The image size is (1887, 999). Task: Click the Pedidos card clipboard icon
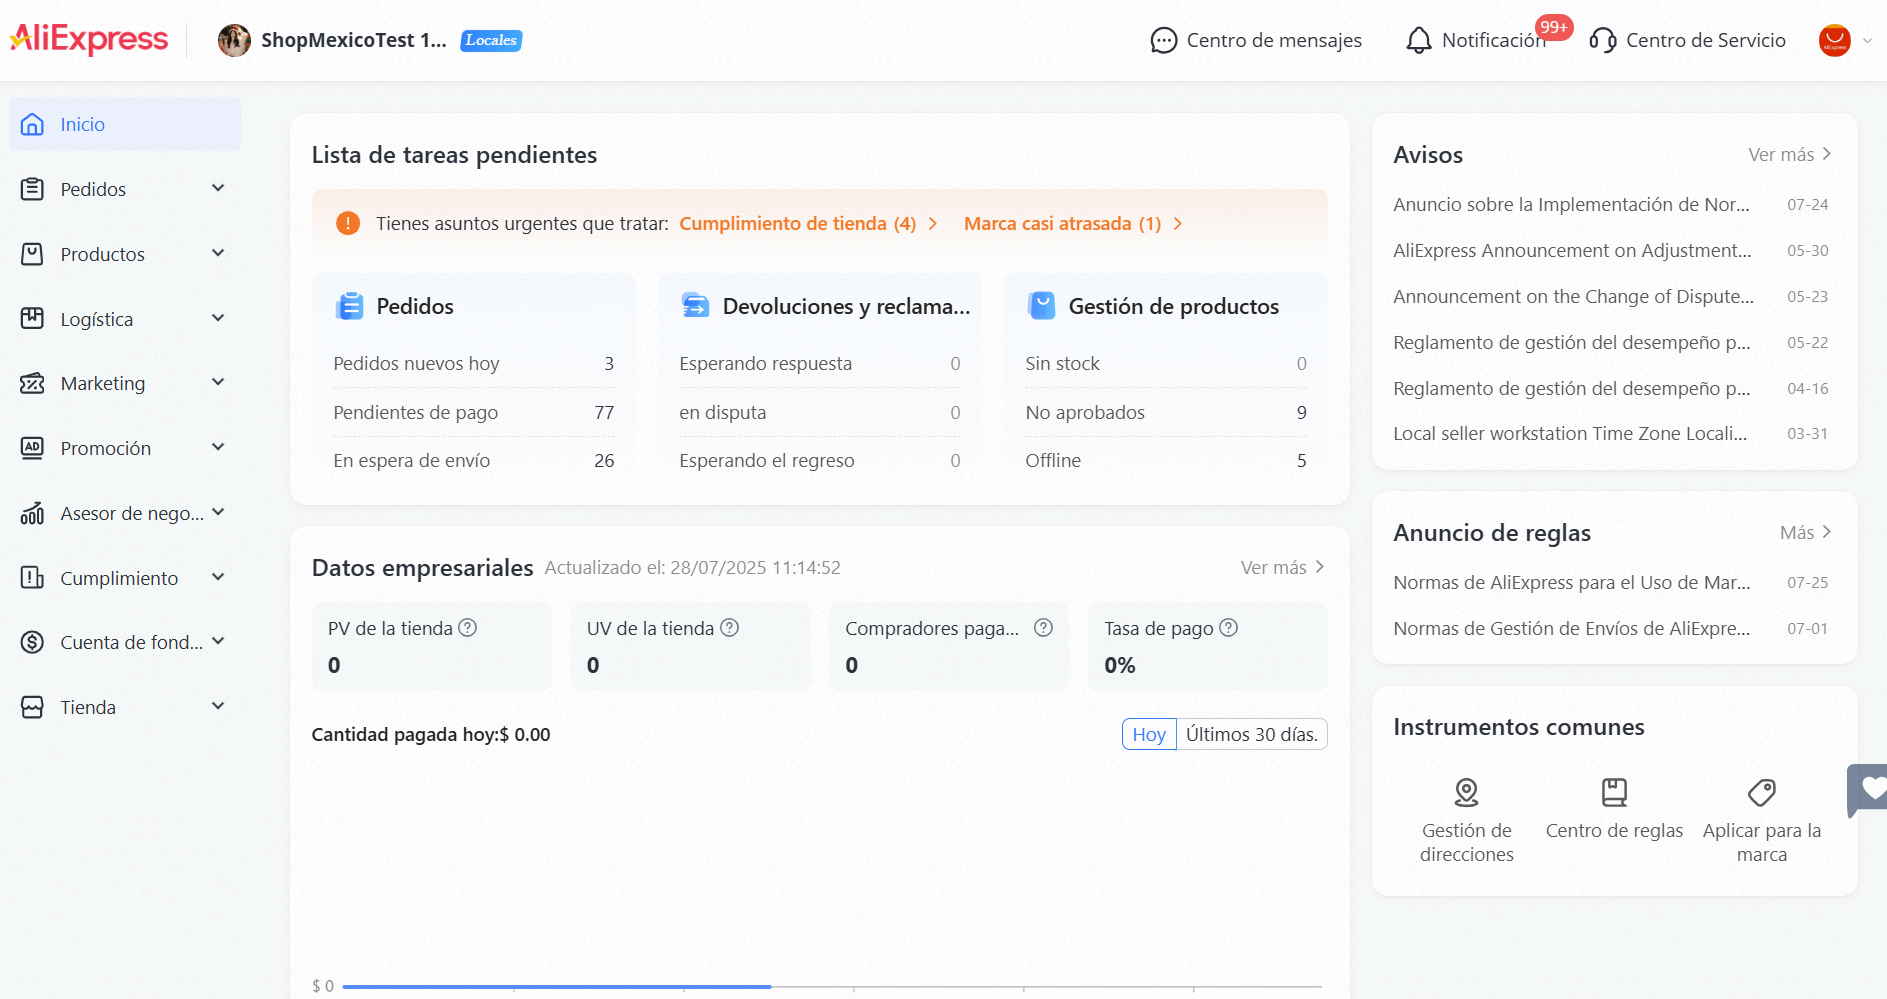pyautogui.click(x=349, y=306)
